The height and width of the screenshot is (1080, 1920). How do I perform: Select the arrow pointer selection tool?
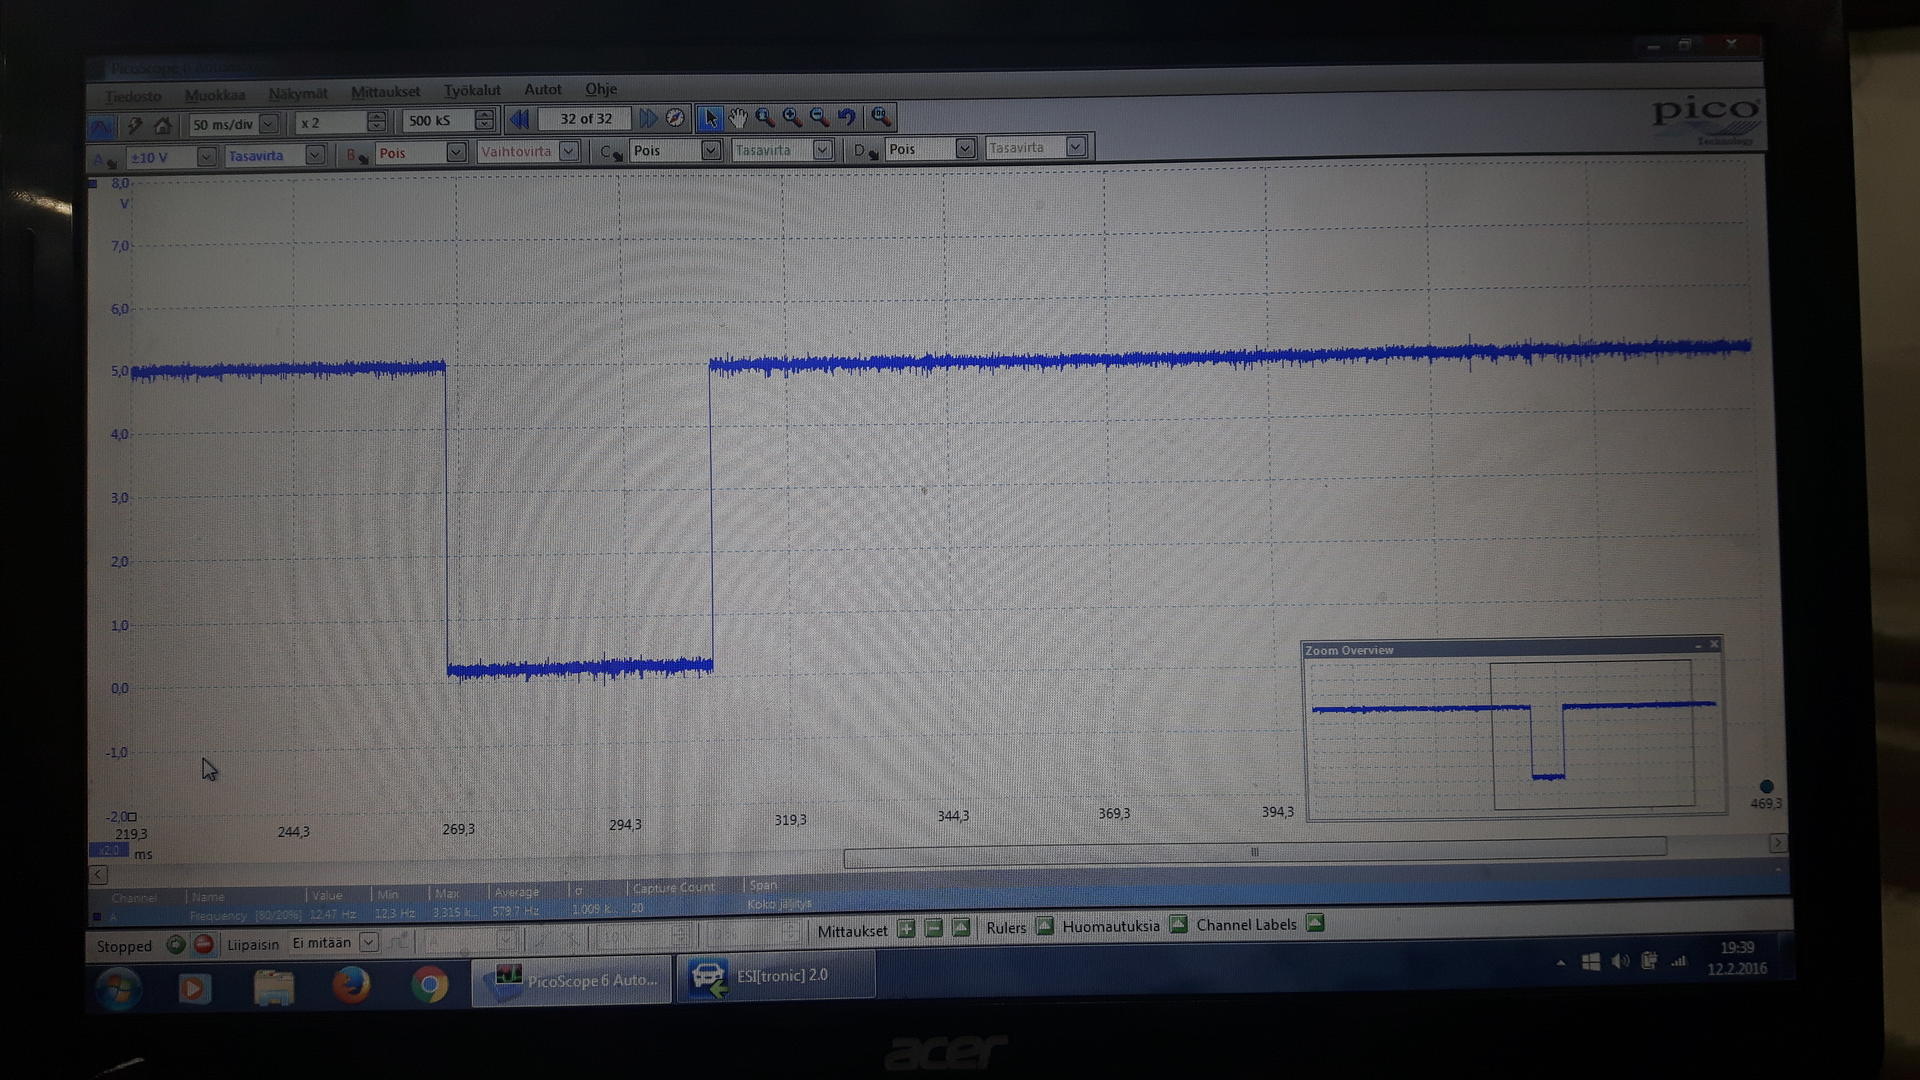(x=710, y=118)
